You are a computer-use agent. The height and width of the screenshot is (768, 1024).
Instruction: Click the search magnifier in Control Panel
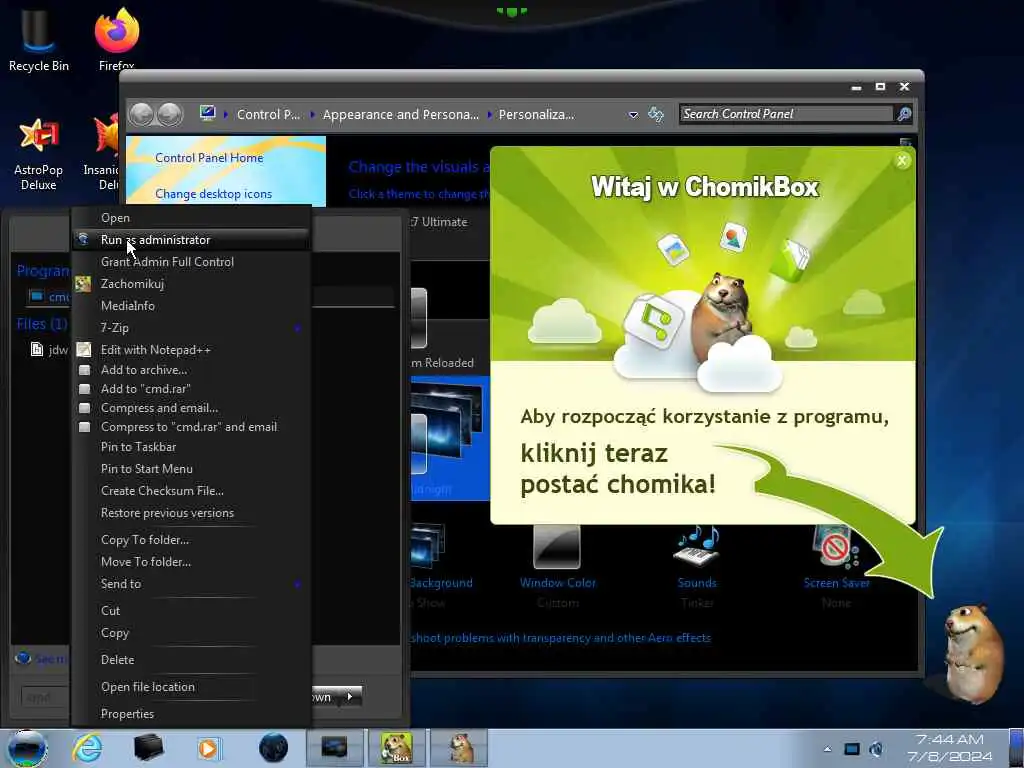pyautogui.click(x=904, y=114)
